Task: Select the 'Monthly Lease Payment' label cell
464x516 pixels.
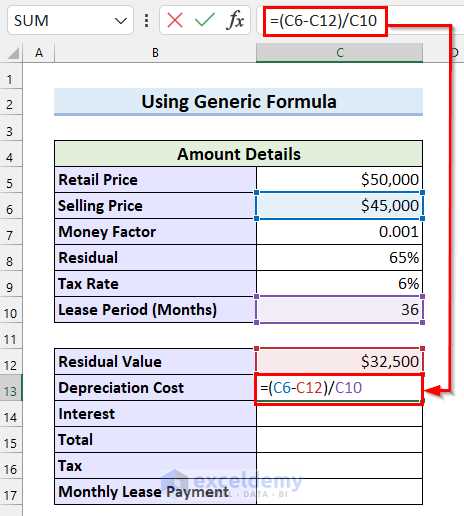Action: tap(155, 492)
